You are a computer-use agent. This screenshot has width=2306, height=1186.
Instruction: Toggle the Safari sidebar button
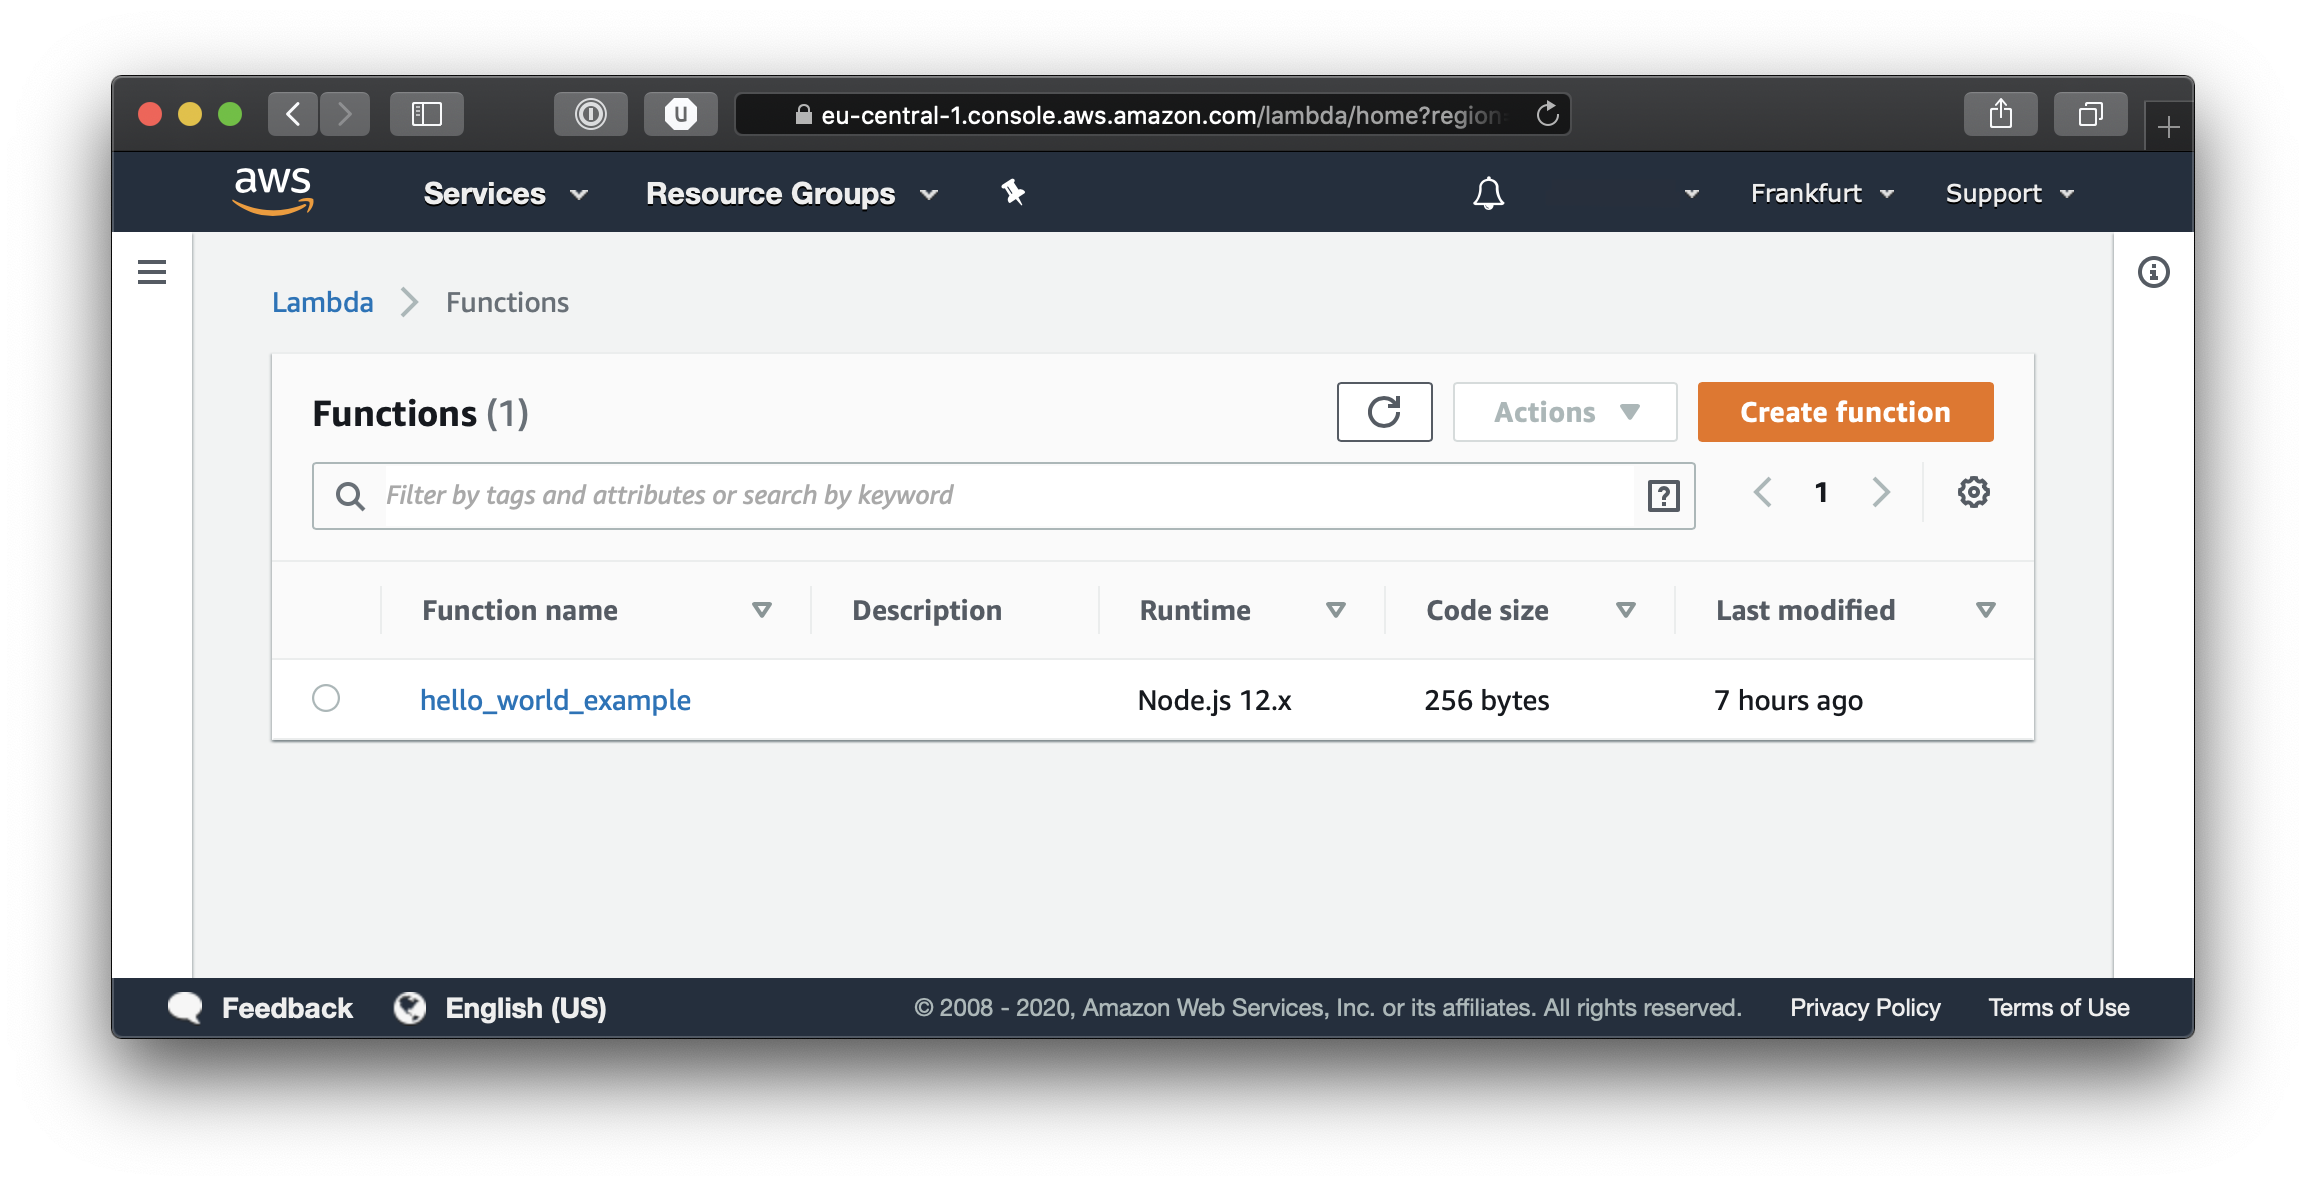click(x=427, y=114)
